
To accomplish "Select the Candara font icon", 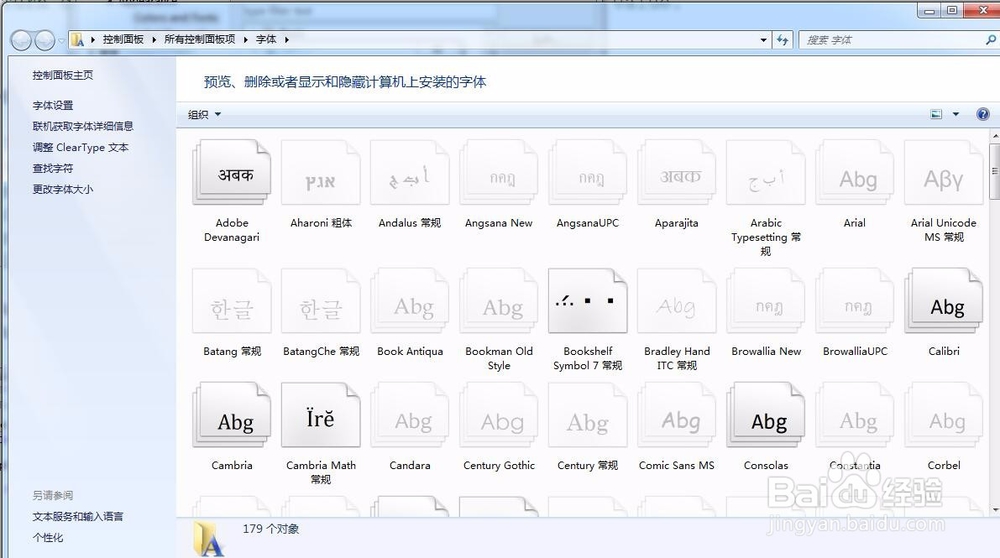I will (x=409, y=415).
